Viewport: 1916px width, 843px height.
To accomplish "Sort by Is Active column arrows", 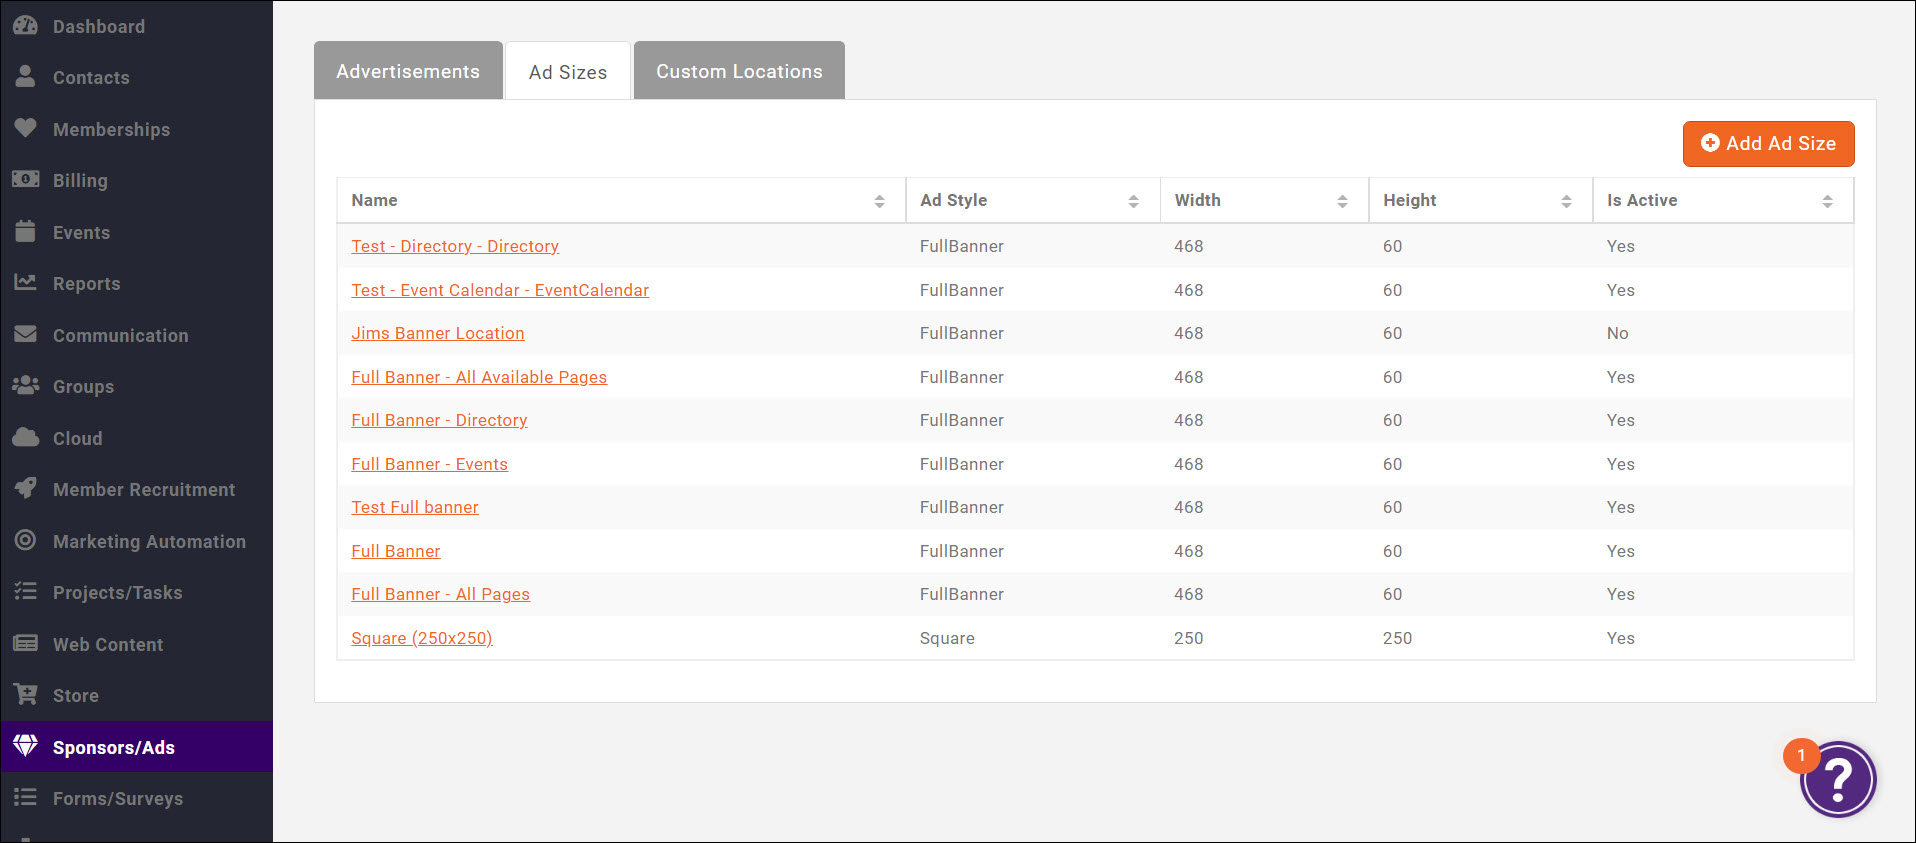I will (x=1827, y=201).
